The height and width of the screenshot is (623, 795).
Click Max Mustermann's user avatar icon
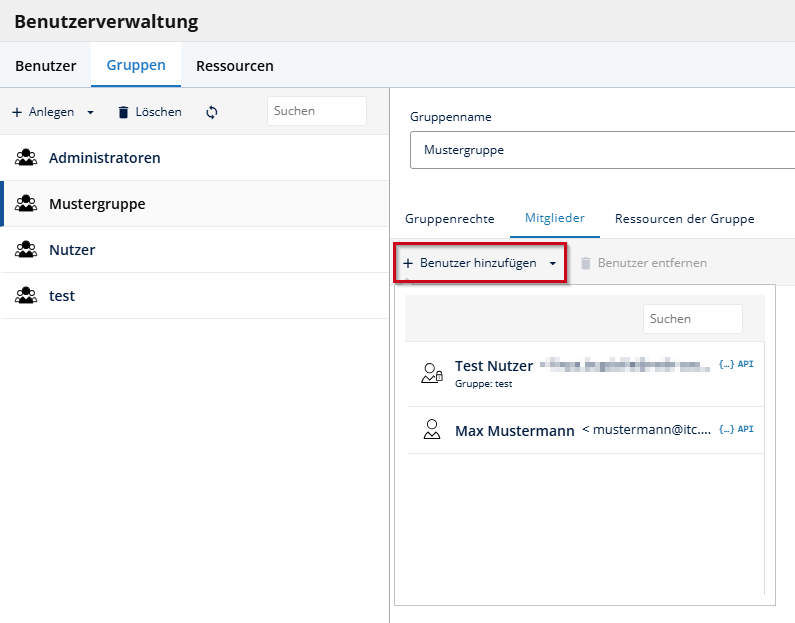pyautogui.click(x=432, y=429)
